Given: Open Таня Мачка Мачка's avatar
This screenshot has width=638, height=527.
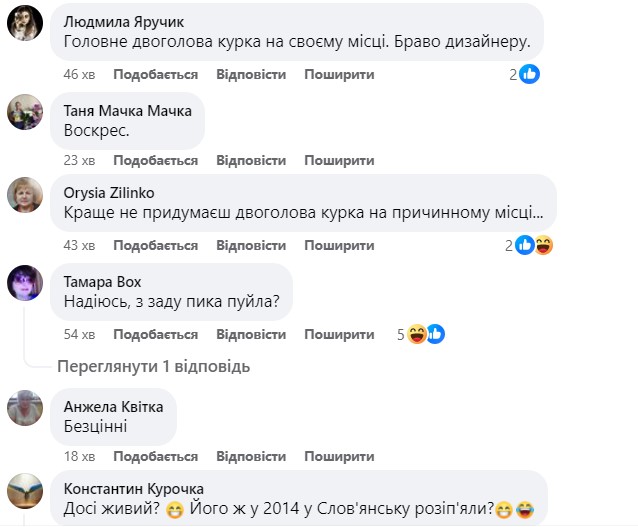Looking at the screenshot, I should point(24,111).
